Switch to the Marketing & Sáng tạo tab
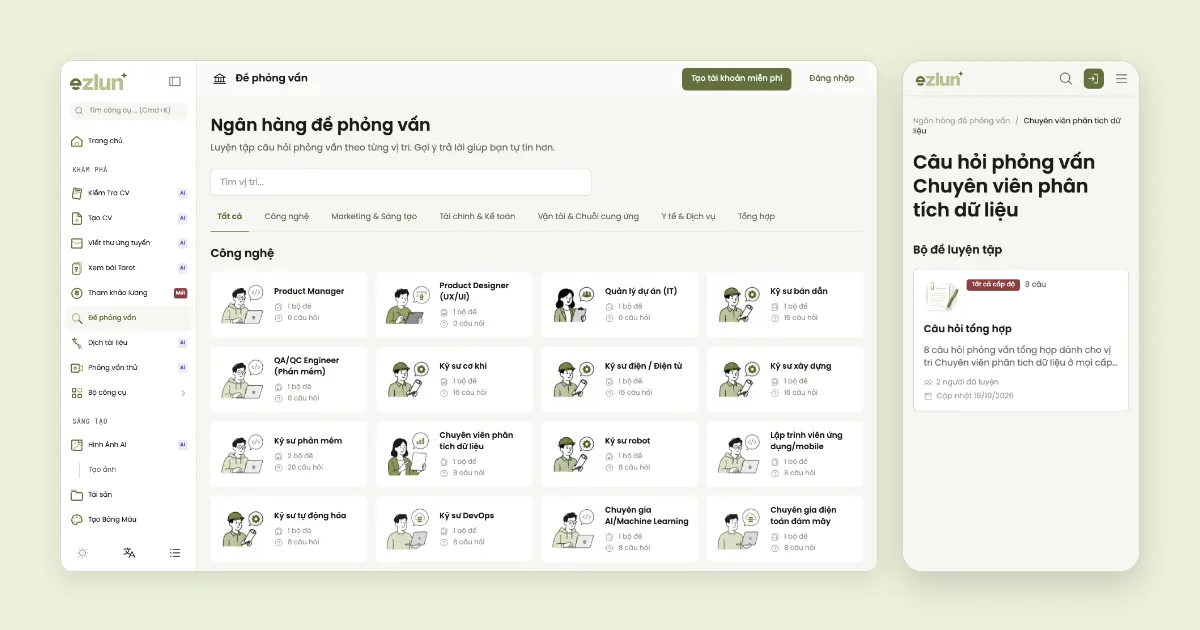The image size is (1200, 630). tap(374, 217)
